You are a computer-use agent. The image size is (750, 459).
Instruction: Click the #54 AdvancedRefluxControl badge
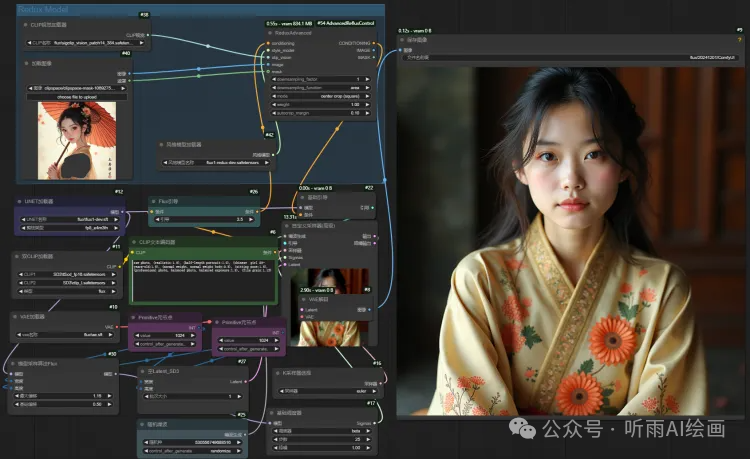point(345,23)
